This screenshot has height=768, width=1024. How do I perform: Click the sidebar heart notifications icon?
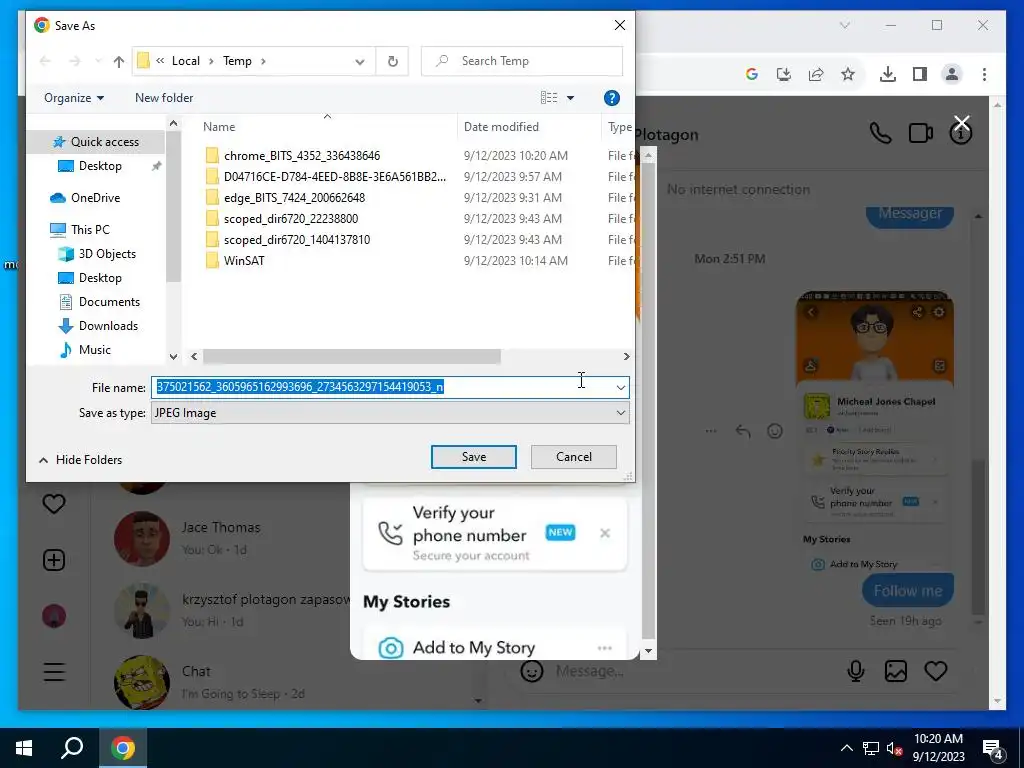tap(54, 504)
